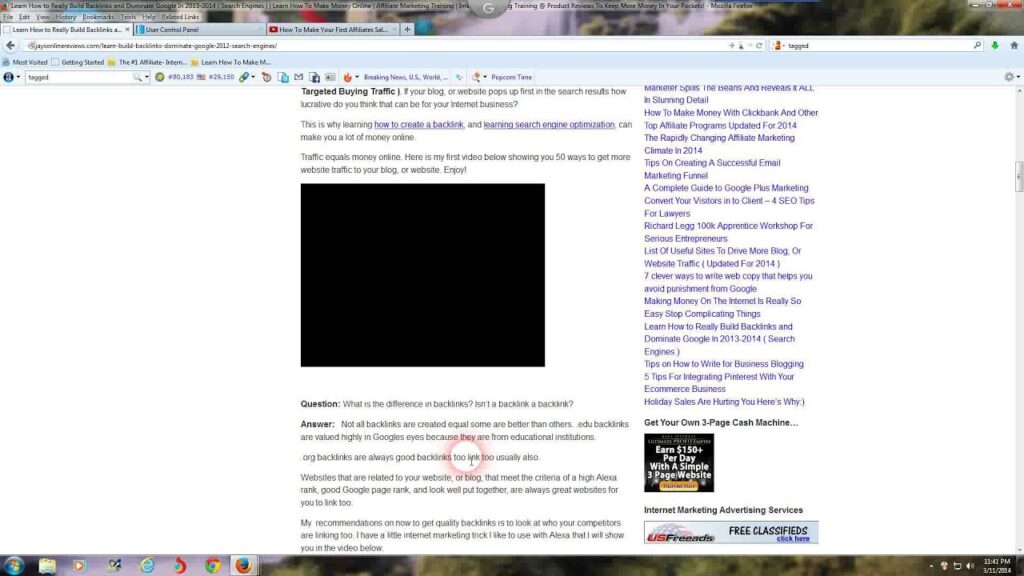1024x576 pixels.
Task: Open the search engine selector dropdown
Action: pos(778,46)
